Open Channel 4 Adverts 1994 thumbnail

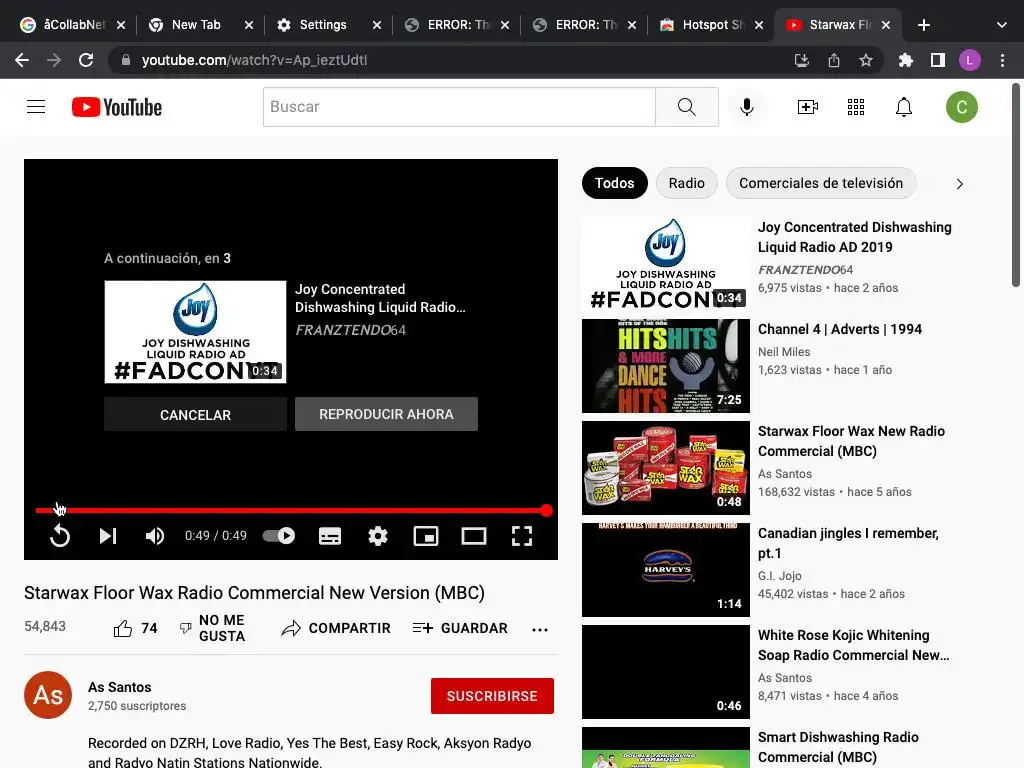(x=665, y=366)
